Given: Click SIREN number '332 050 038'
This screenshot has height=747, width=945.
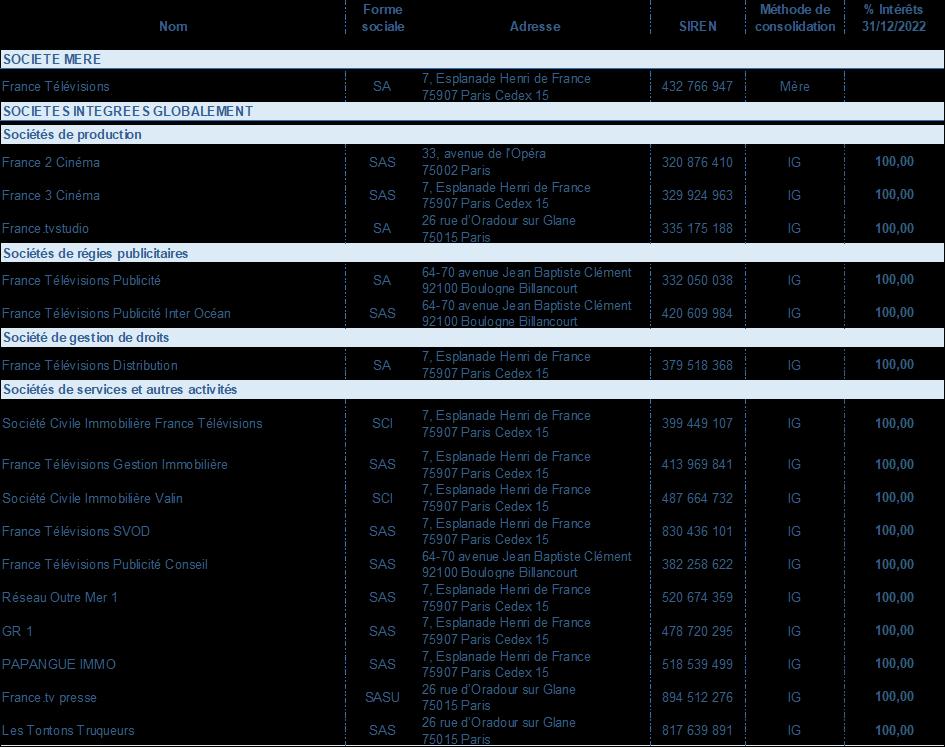Looking at the screenshot, I should [x=697, y=281].
